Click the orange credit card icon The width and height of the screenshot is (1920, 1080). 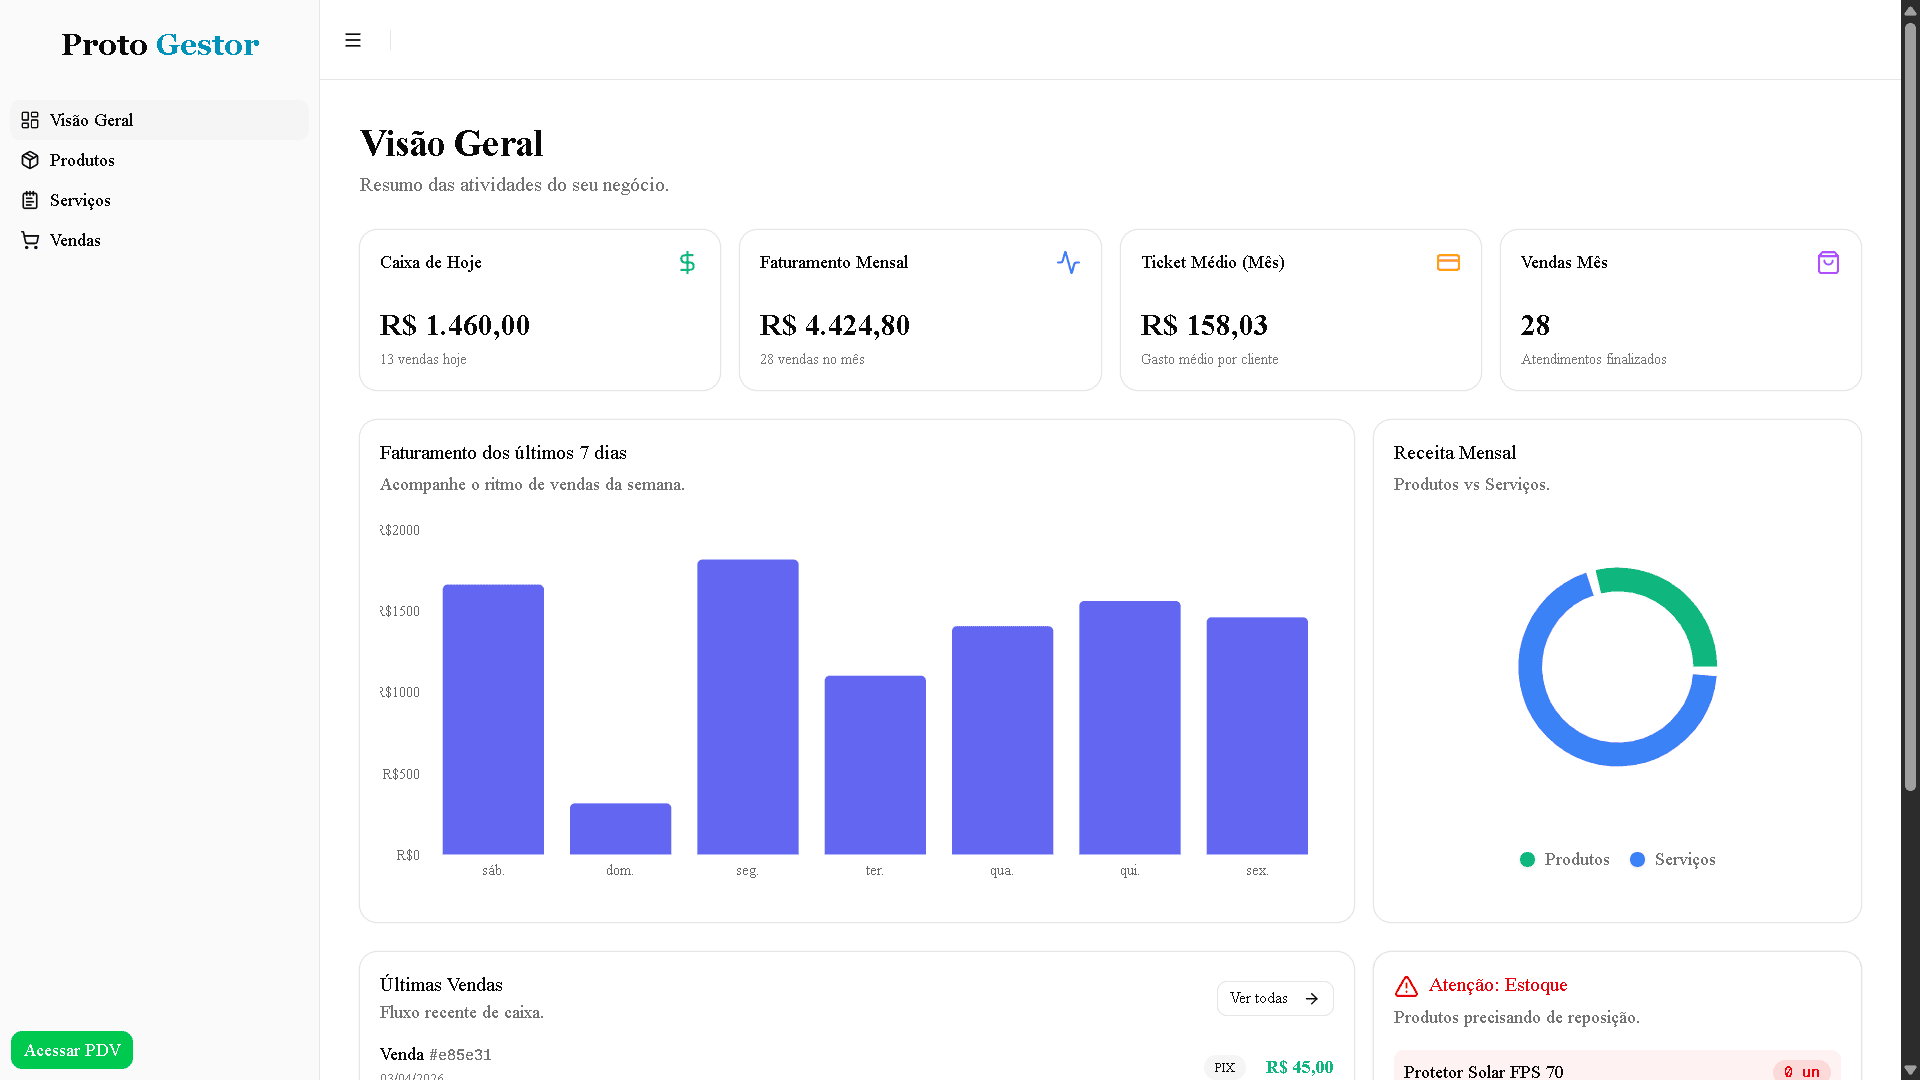click(1448, 262)
